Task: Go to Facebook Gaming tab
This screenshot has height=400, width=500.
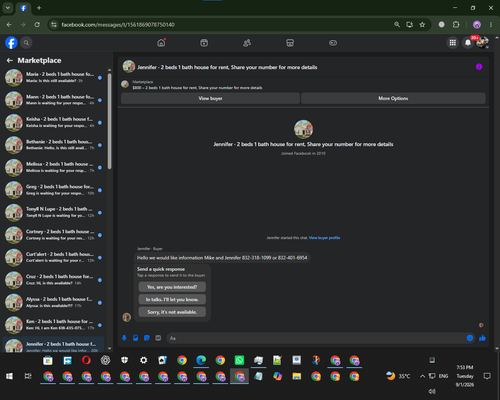Action: pos(333,43)
